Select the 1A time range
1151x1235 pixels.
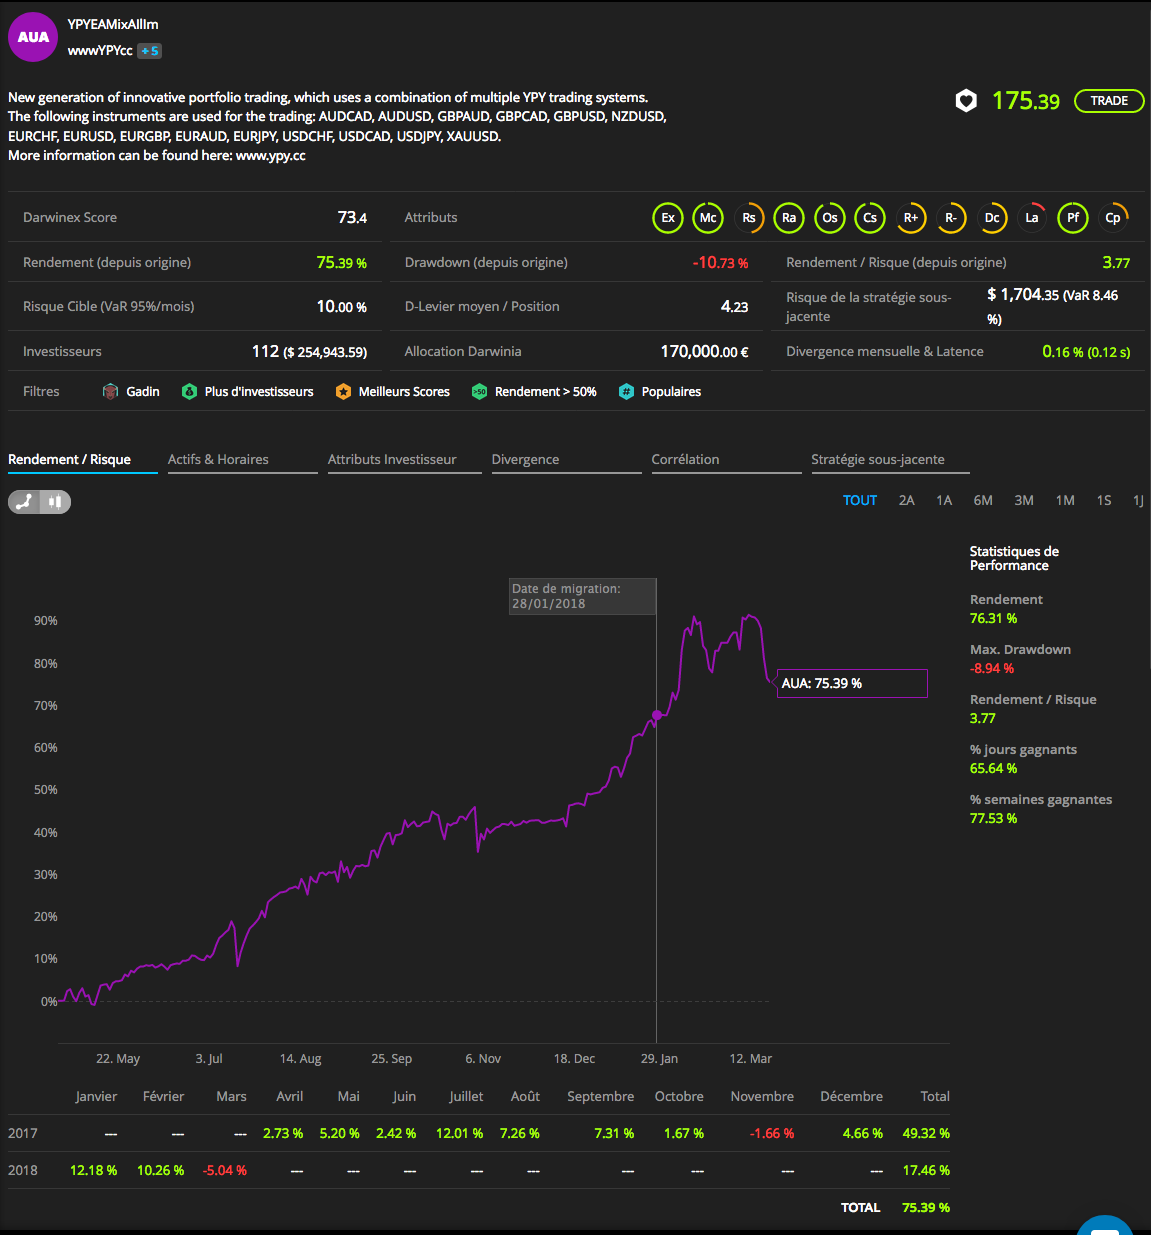tap(944, 500)
